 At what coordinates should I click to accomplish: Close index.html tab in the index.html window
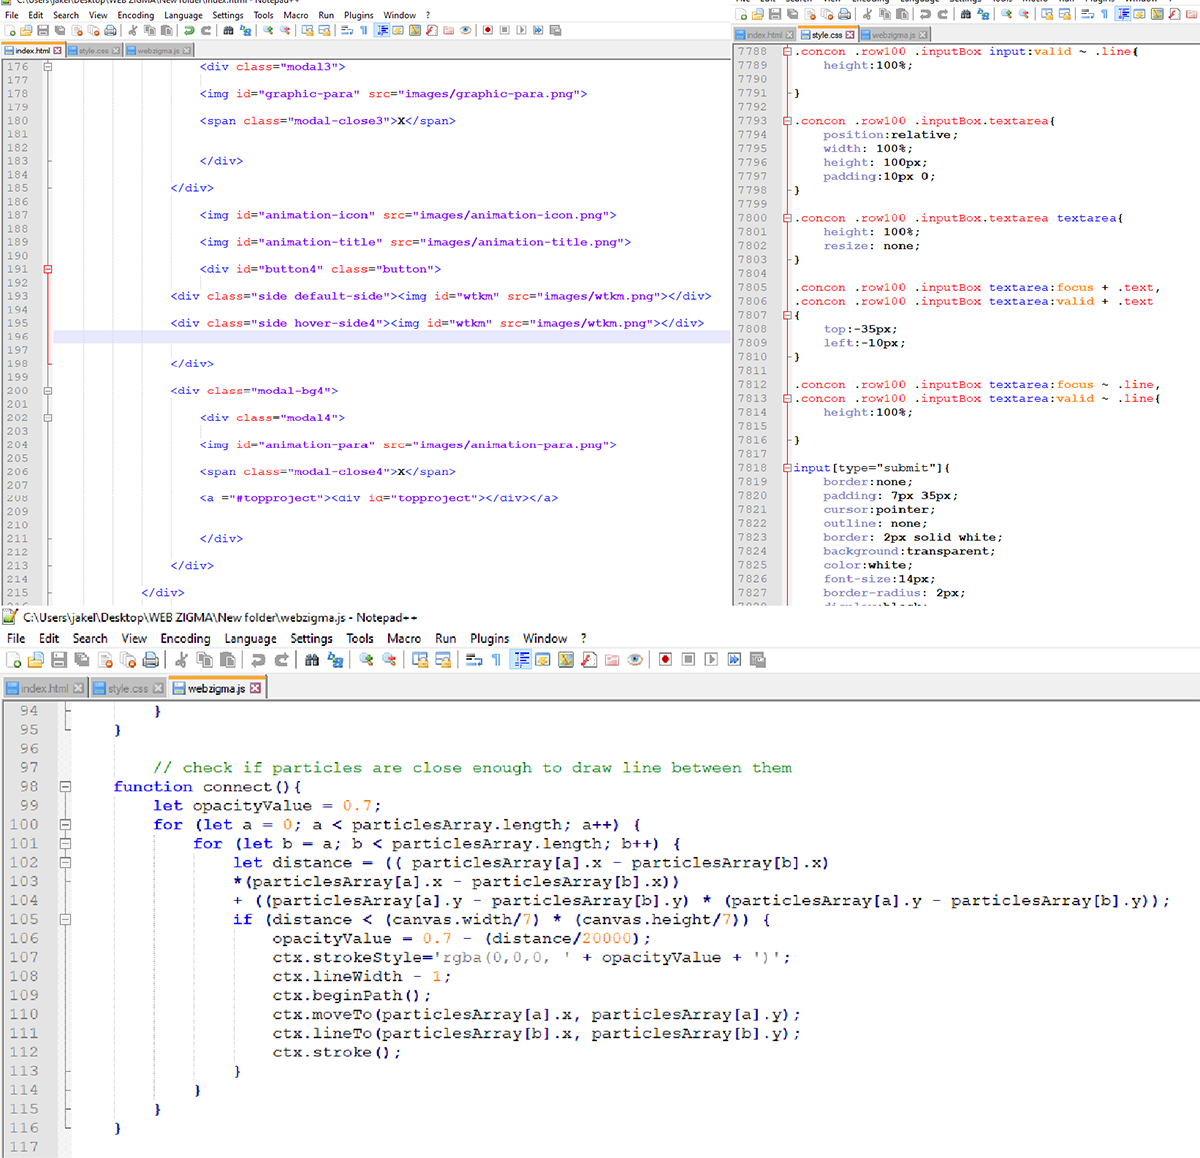pos(57,50)
